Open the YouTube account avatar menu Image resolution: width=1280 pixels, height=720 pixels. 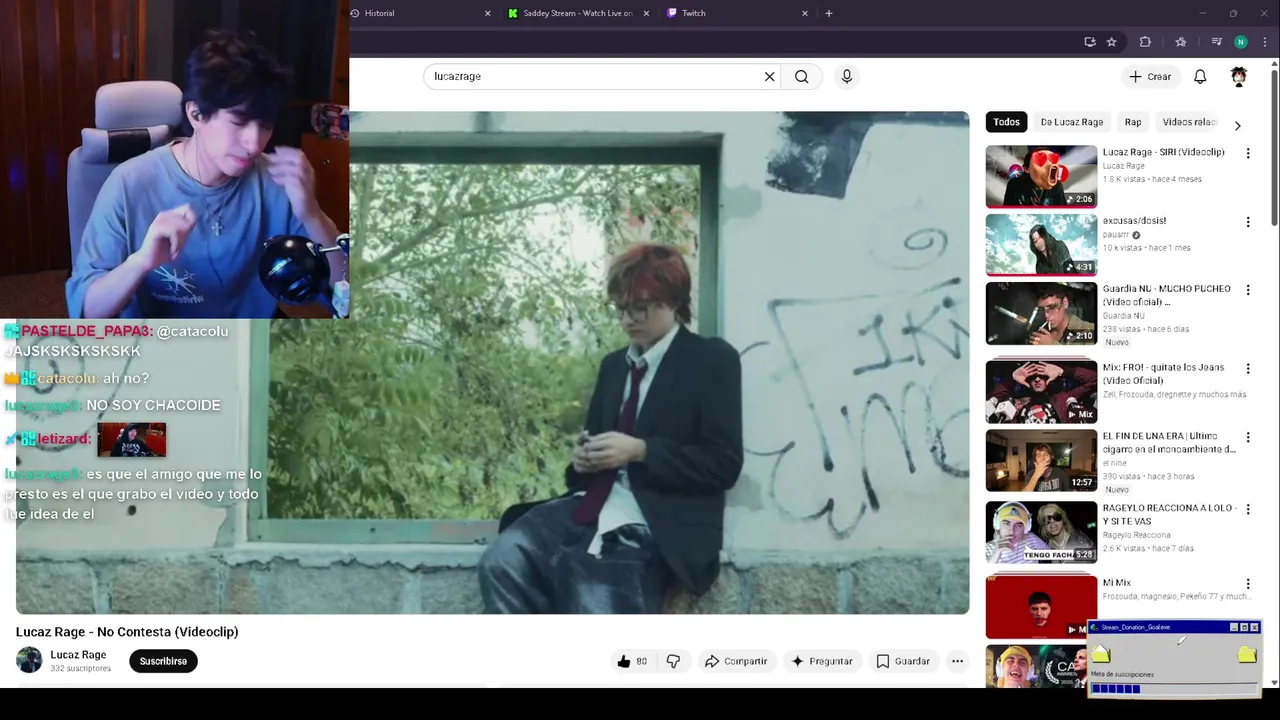1239,77
